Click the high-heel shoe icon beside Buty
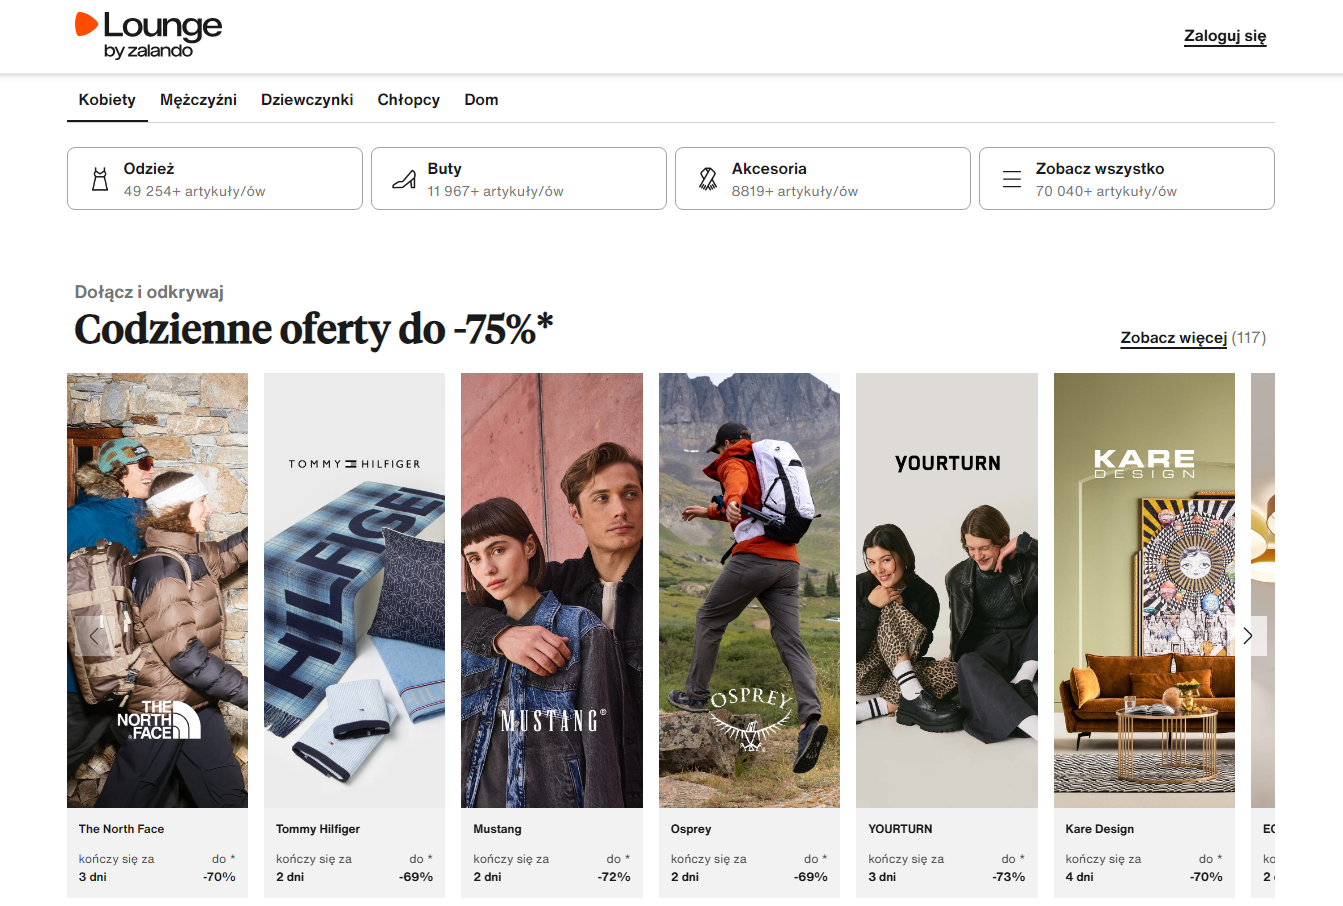This screenshot has height=906, width=1343. (404, 179)
